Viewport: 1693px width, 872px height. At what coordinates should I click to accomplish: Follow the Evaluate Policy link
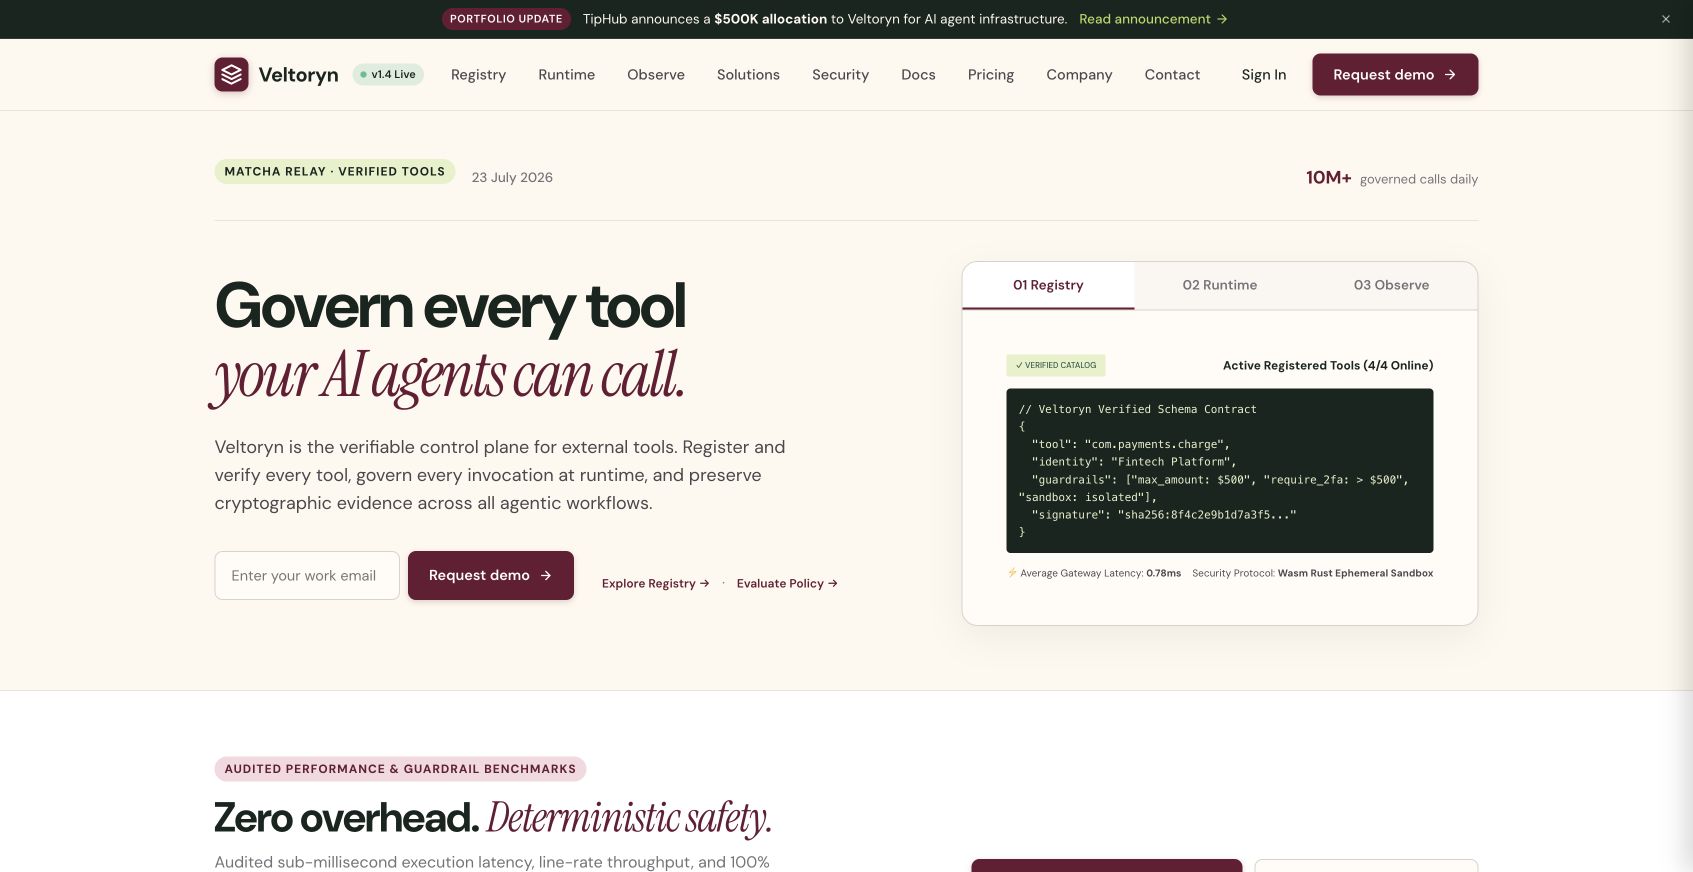point(787,584)
